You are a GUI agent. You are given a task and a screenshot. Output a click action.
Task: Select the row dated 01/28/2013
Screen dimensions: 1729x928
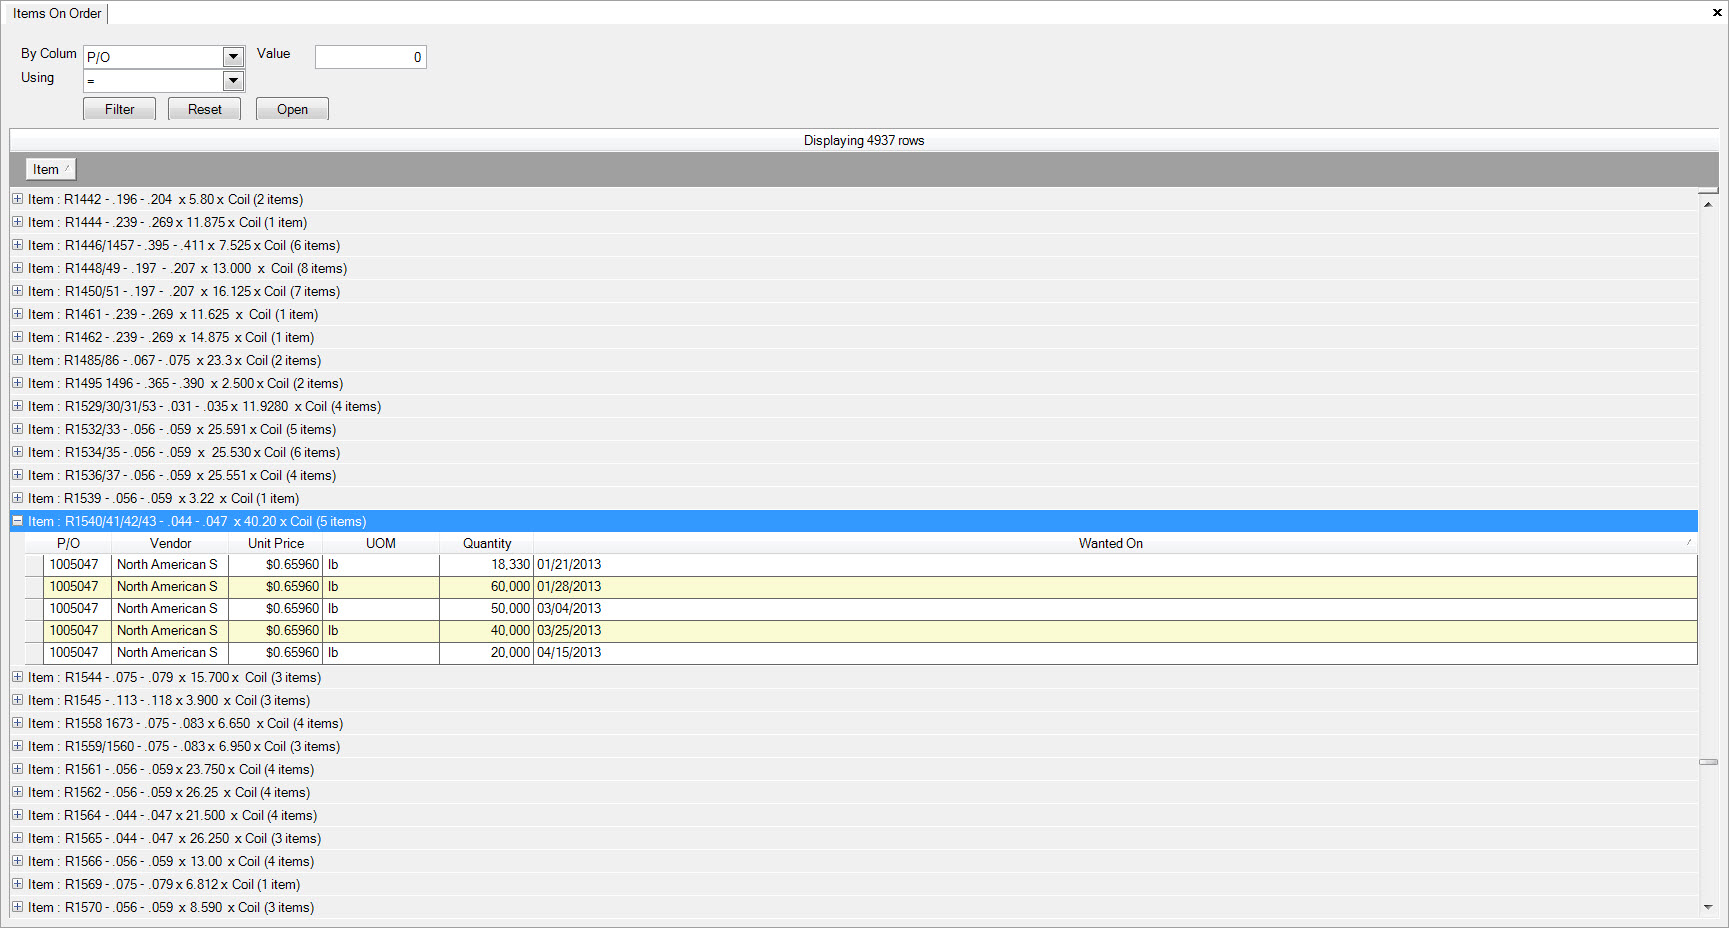coord(569,587)
